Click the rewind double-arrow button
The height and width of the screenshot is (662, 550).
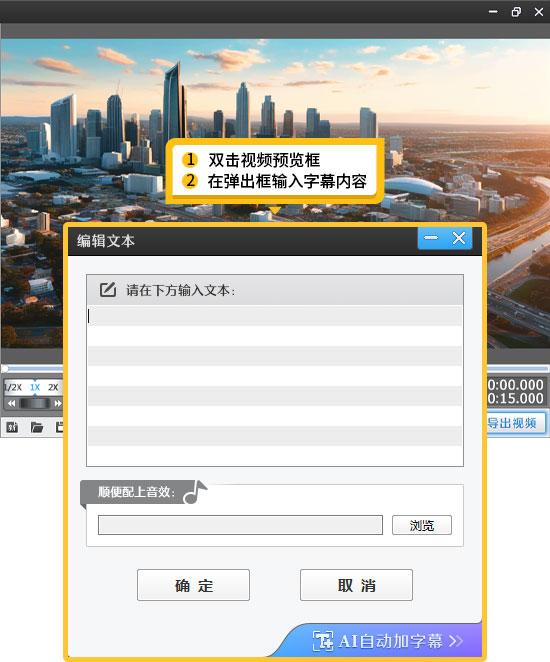point(11,403)
